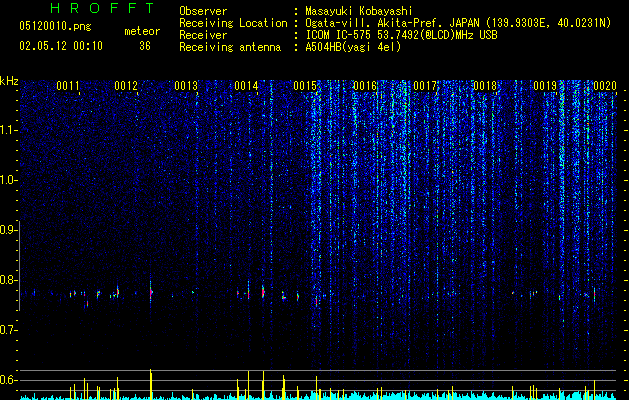Image resolution: width=629 pixels, height=400 pixels.
Task: Click the meteor label
Action: [142, 31]
